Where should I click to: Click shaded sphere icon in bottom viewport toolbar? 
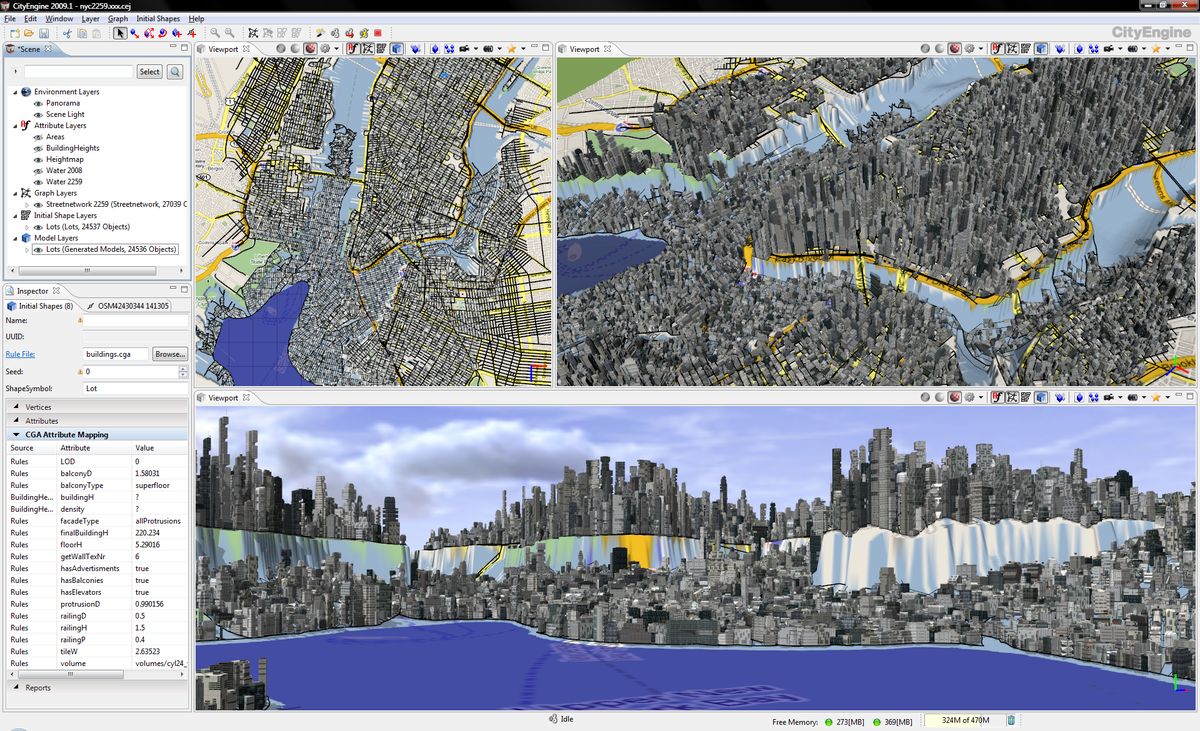click(939, 397)
